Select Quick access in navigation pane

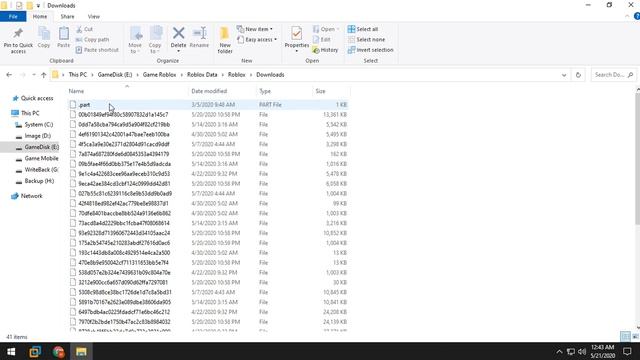point(33,98)
